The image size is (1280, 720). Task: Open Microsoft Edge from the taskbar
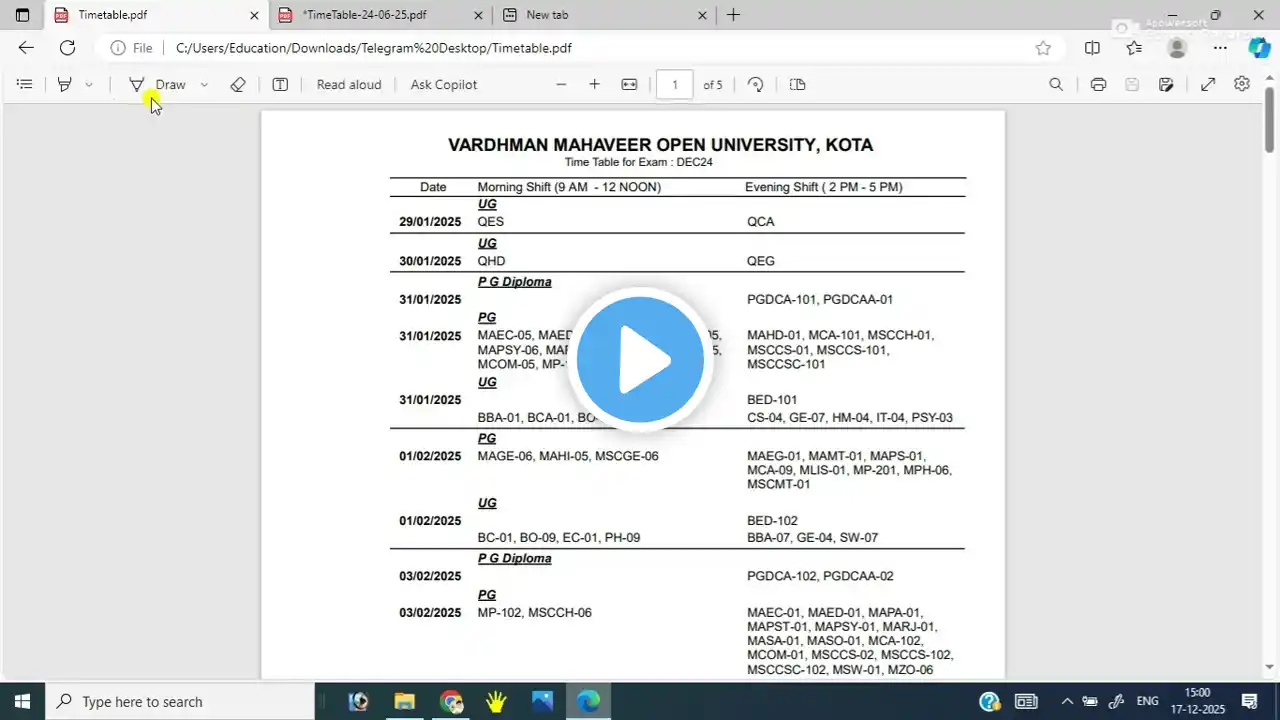tap(589, 701)
